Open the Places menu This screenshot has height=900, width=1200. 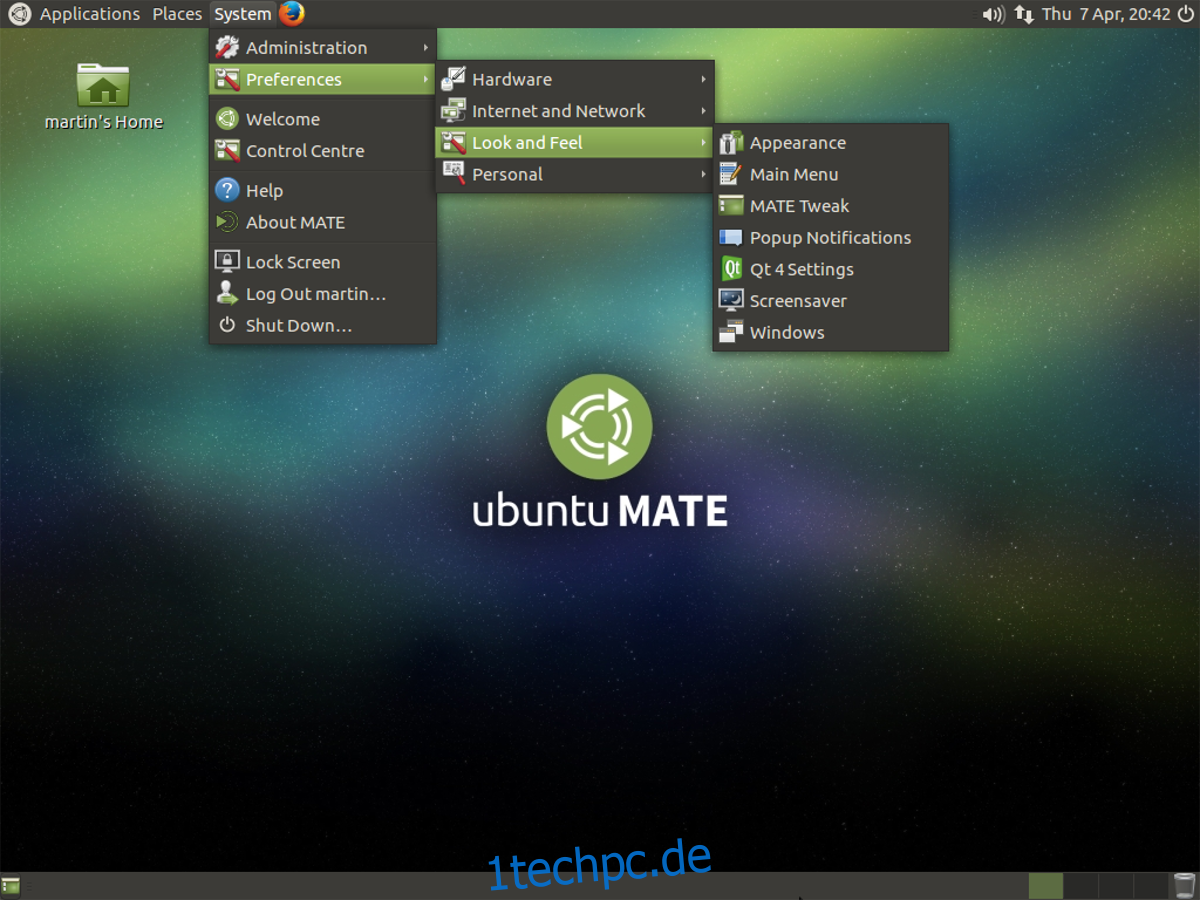coord(177,14)
